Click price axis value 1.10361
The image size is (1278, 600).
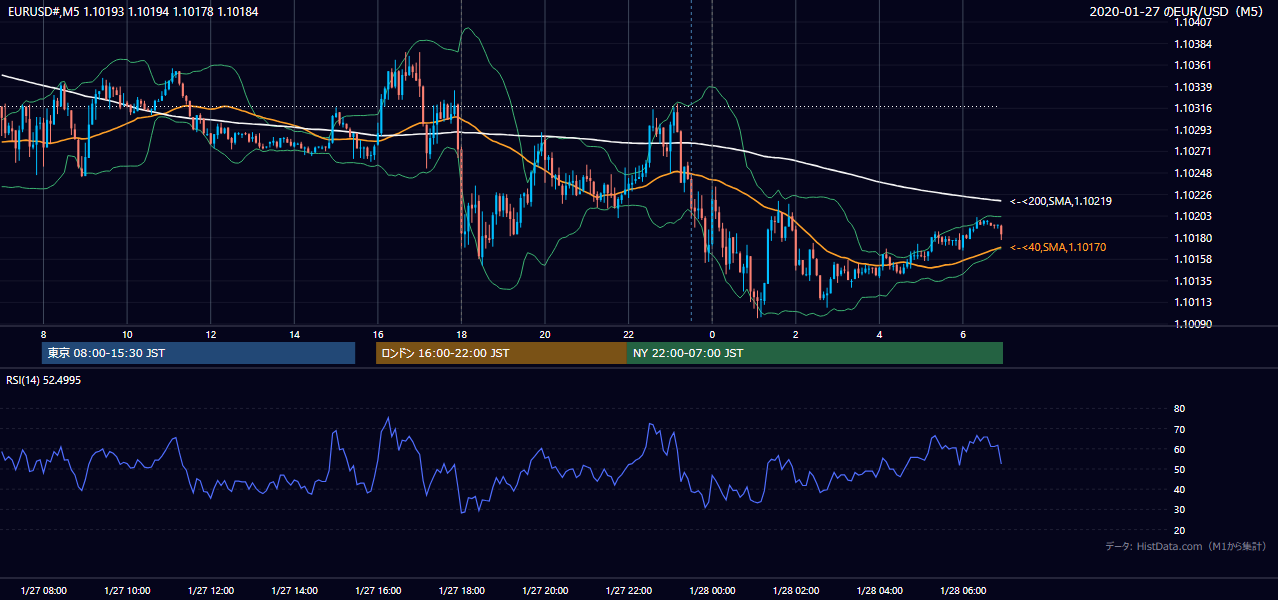click(x=1193, y=65)
